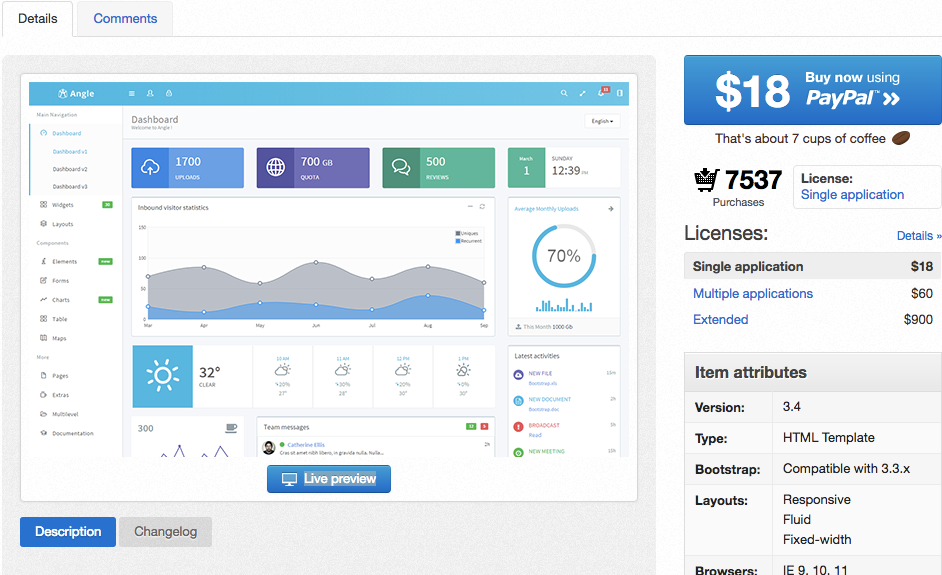Click the Angle logo in preview

[x=76, y=93]
